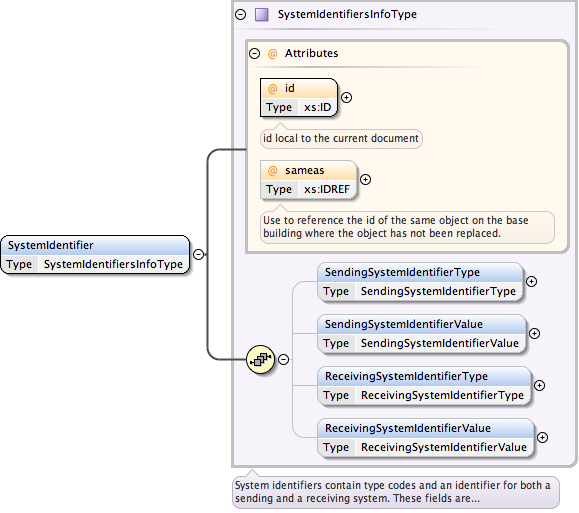Expand the SendingSystemIdentifierValue element

pyautogui.click(x=534, y=334)
